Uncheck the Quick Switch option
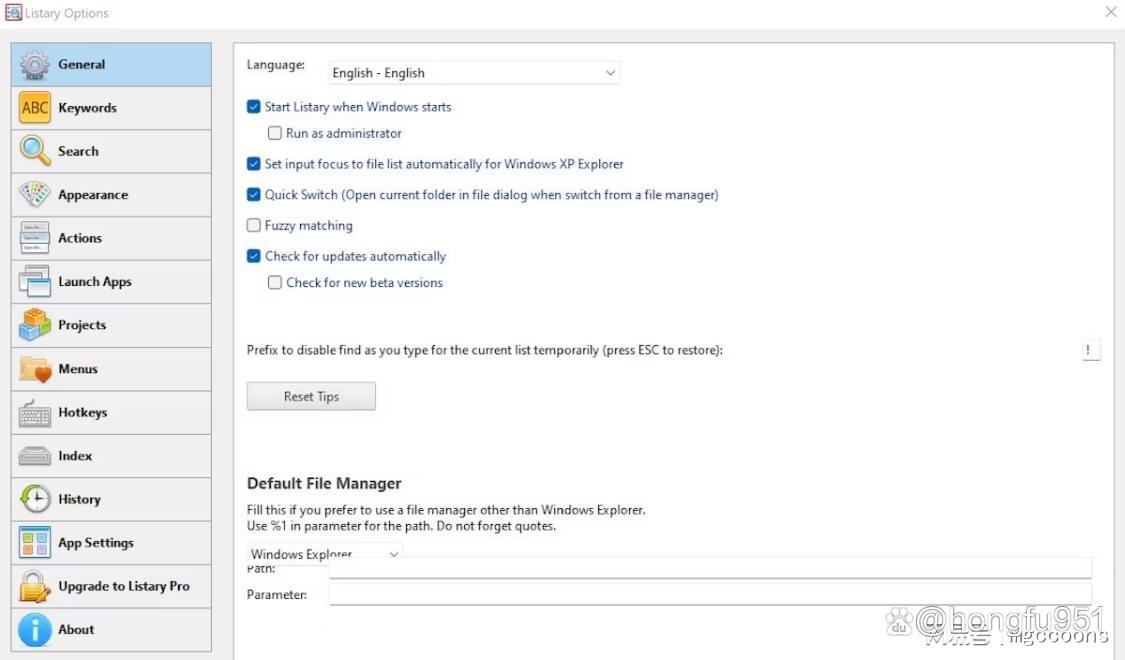The image size is (1125, 660). point(253,195)
